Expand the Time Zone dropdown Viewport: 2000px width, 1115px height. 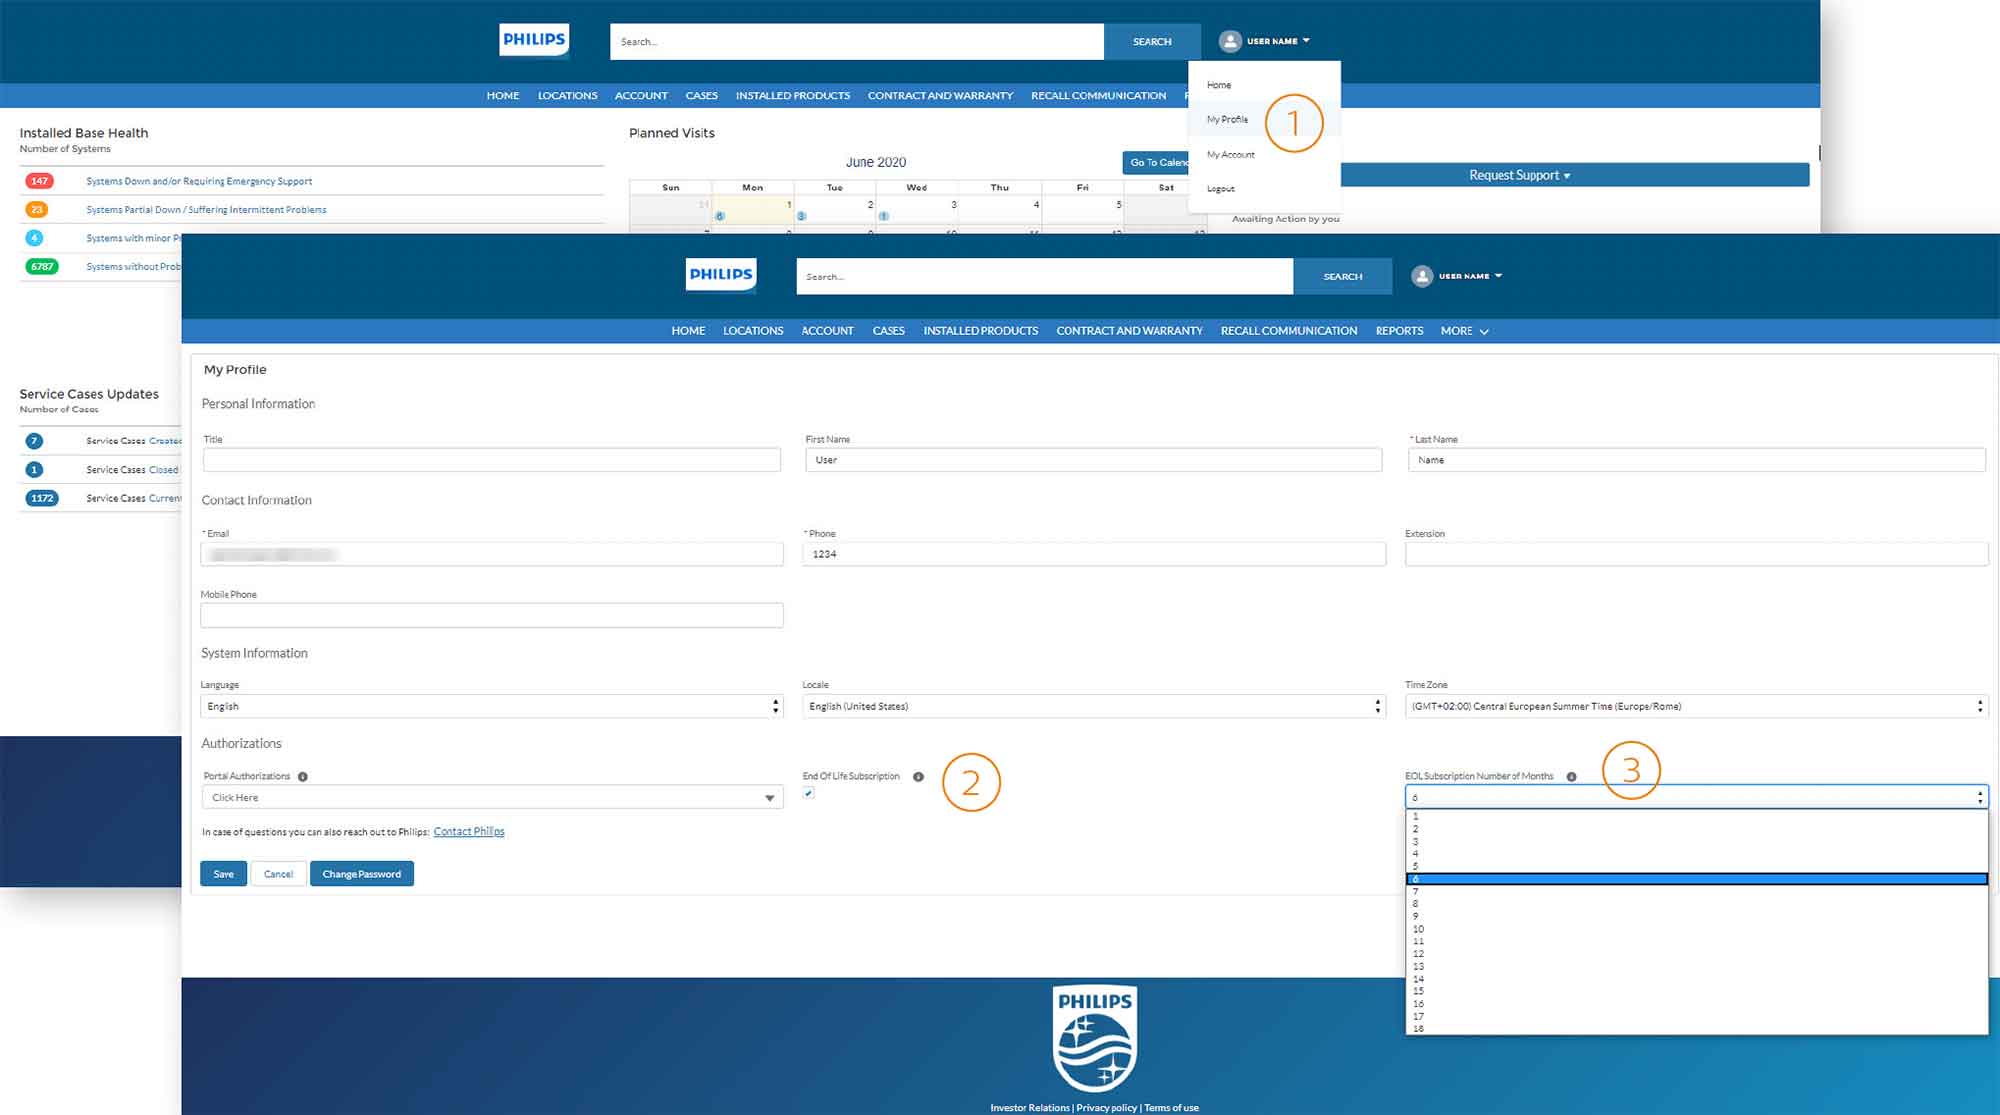point(1696,706)
